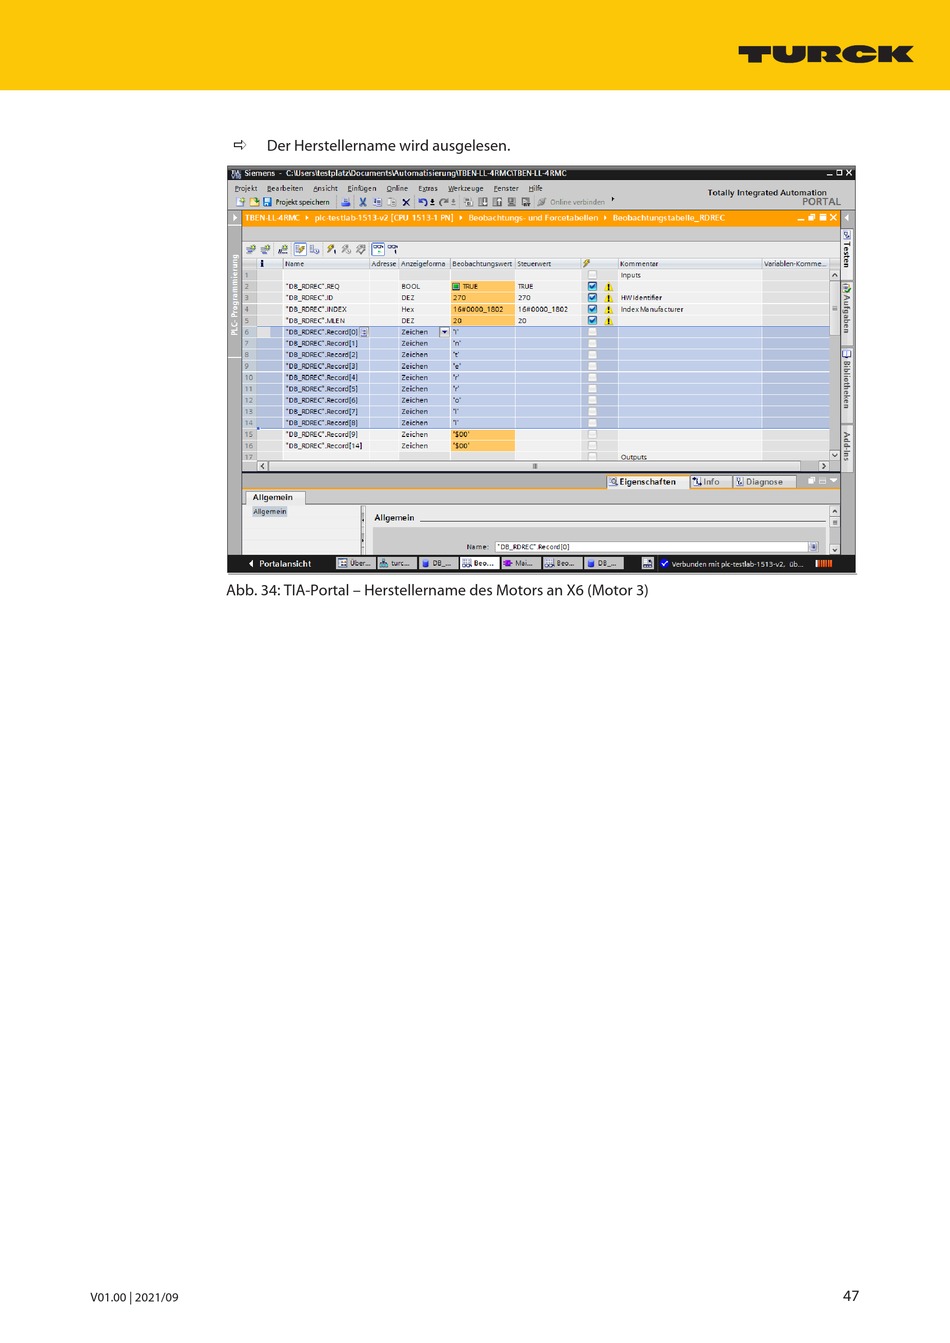Click the insert comment line icon
Screen dimensions: 950x1343
tap(283, 249)
